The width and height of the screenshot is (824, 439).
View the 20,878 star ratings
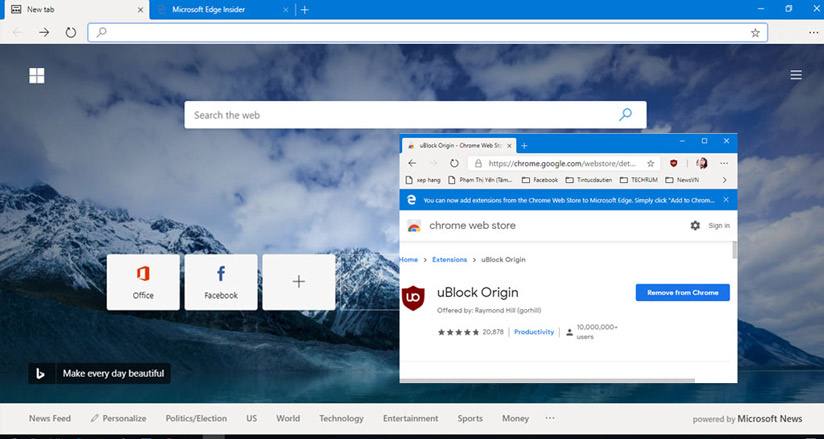470,332
